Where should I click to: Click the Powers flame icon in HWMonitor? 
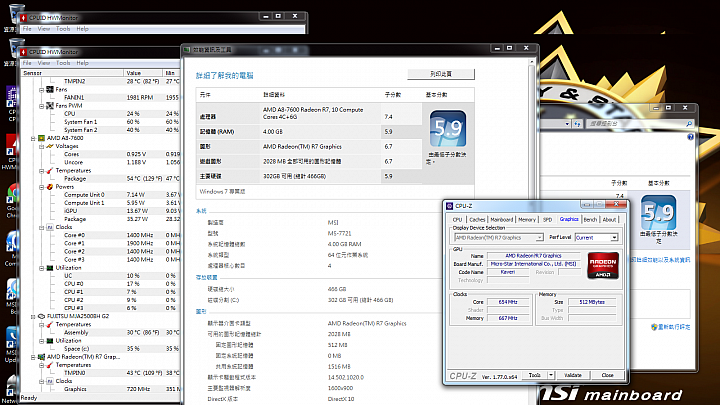[x=50, y=187]
